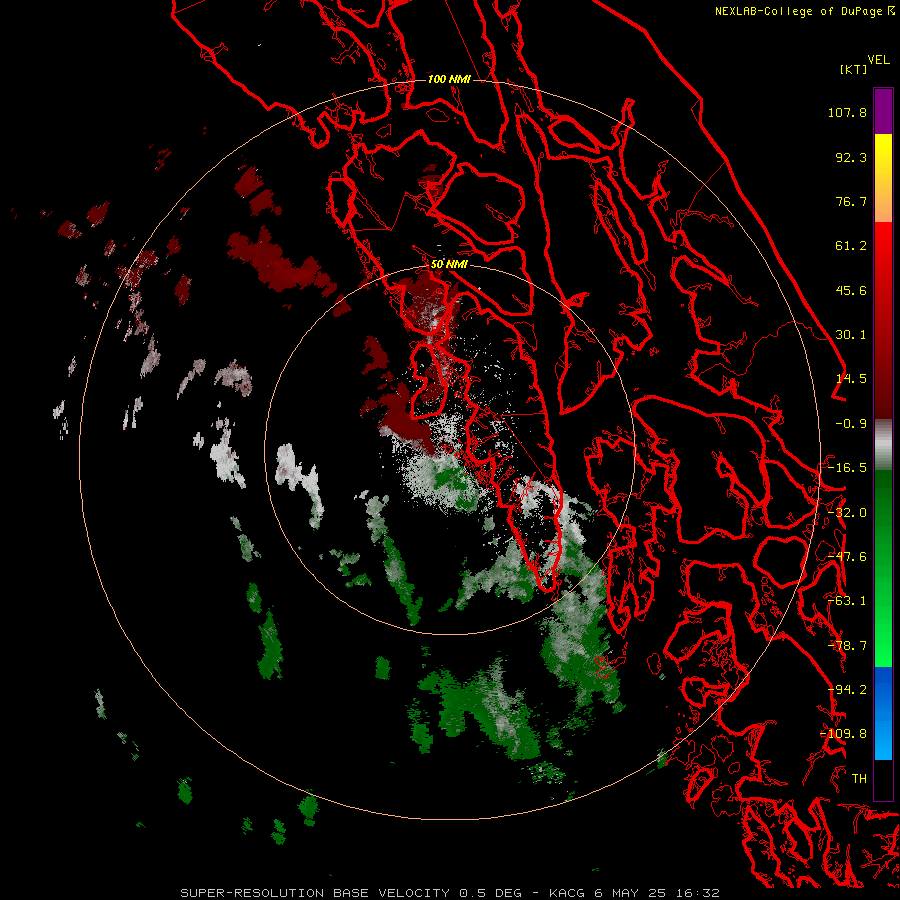
Task: Click the blue segment of the color bar
Action: pyautogui.click(x=883, y=713)
